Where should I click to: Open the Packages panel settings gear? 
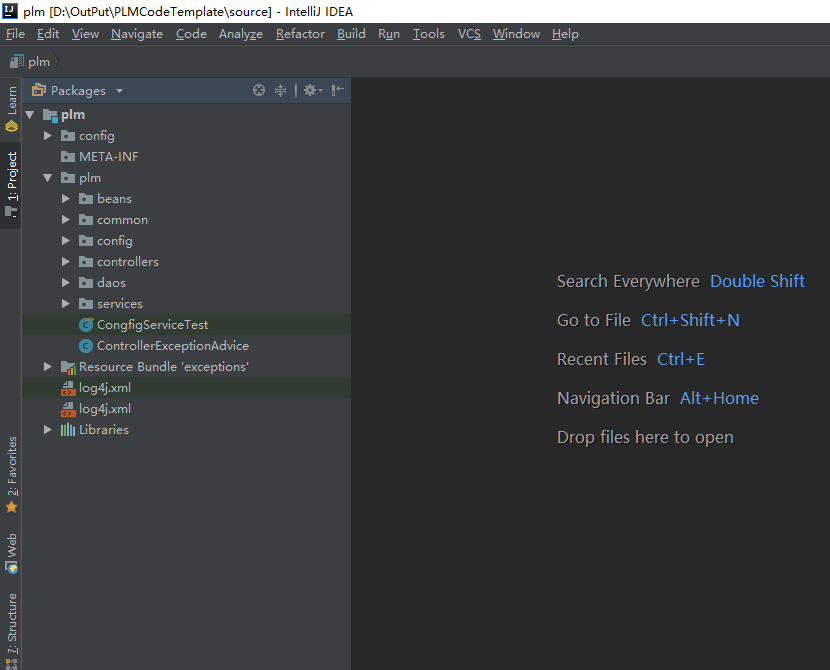pos(310,90)
